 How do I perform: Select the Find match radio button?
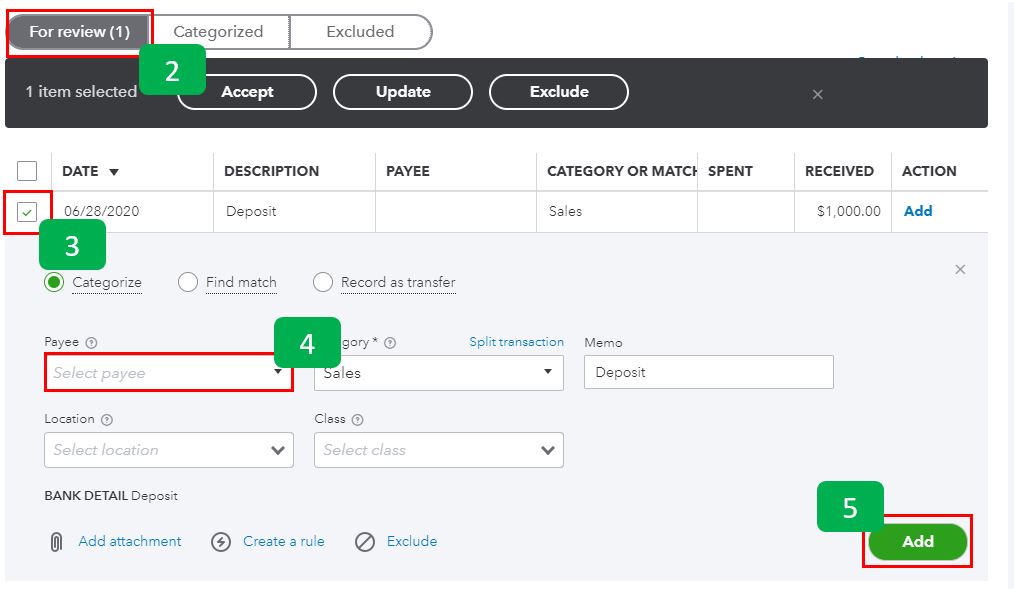188,282
